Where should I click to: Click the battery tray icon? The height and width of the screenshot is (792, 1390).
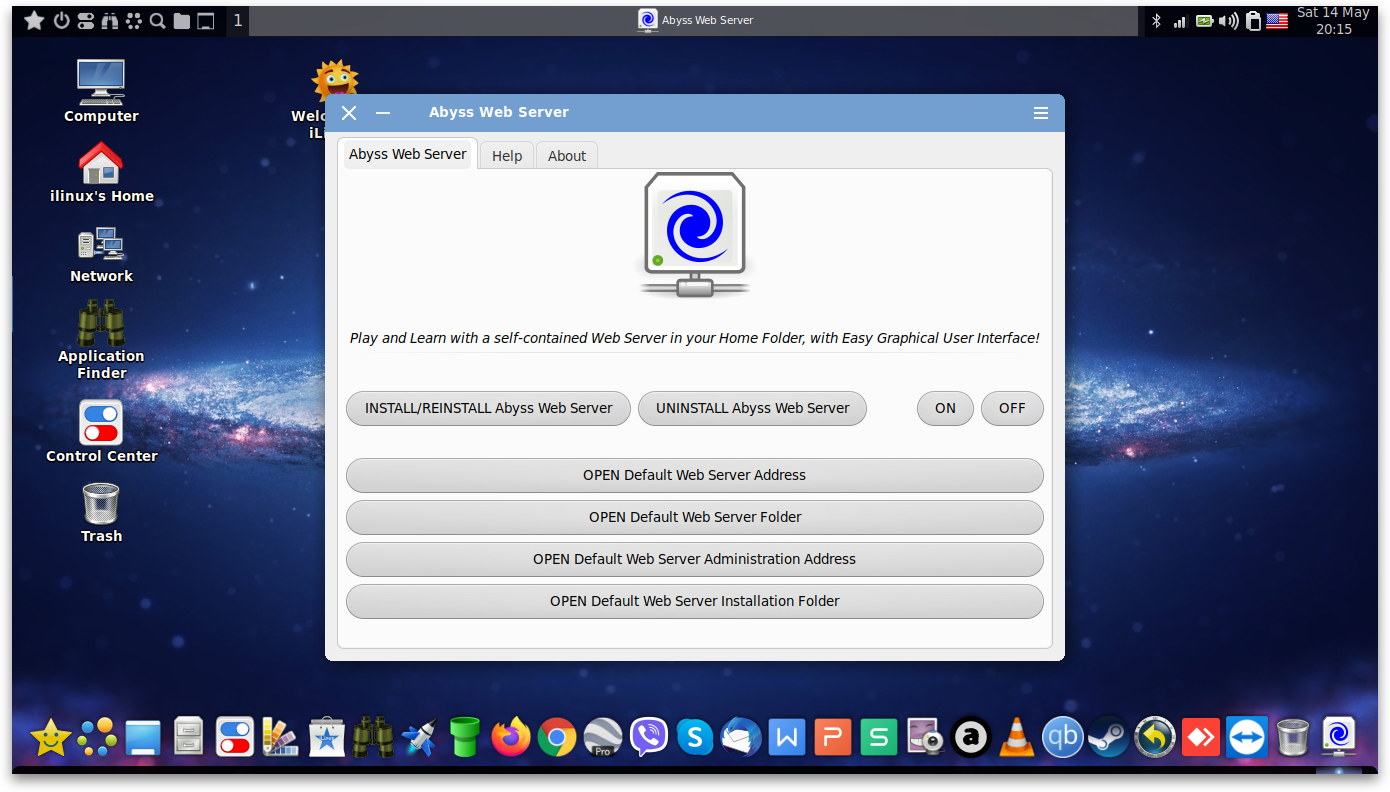point(1205,20)
